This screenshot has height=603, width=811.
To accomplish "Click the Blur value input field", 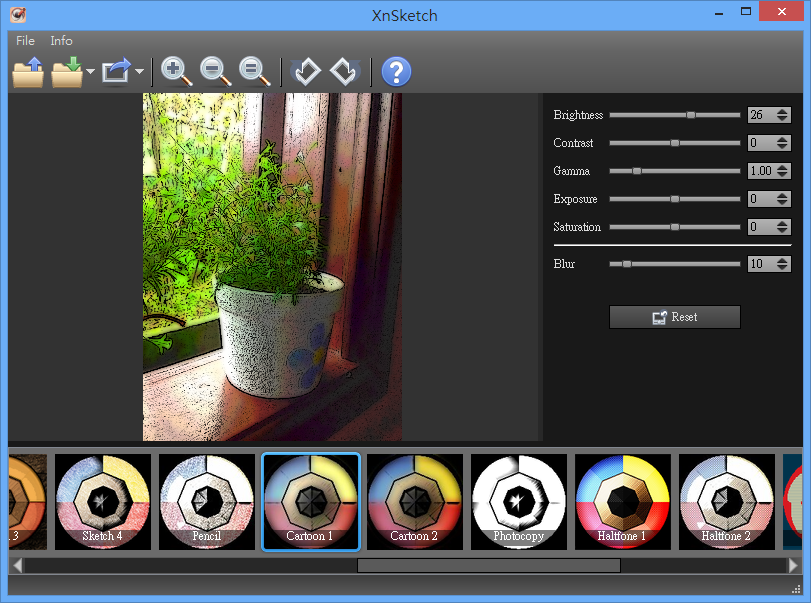I will click(761, 264).
